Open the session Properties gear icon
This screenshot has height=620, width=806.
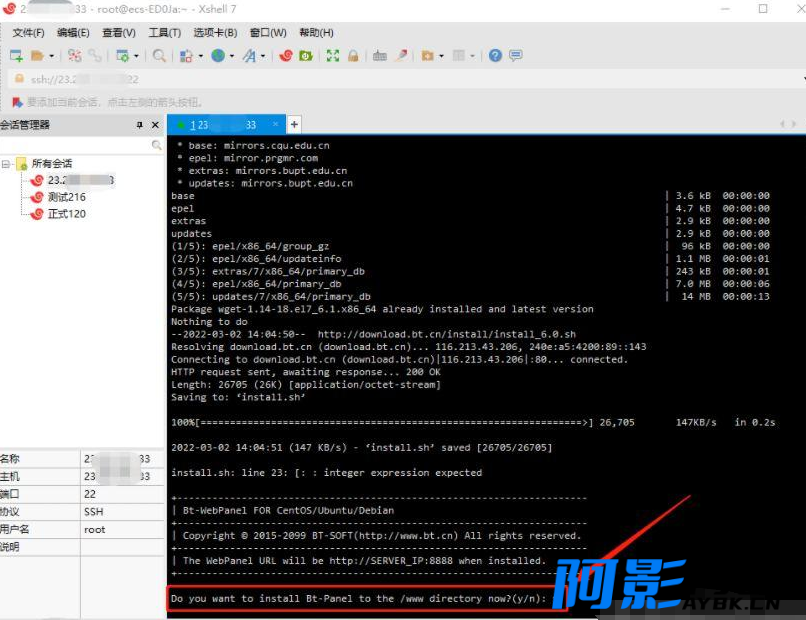point(122,56)
